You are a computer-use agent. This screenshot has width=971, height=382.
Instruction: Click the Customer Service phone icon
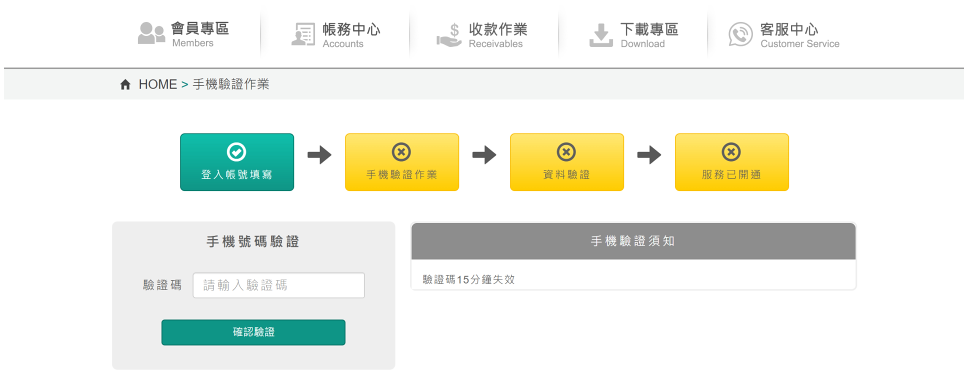(740, 35)
